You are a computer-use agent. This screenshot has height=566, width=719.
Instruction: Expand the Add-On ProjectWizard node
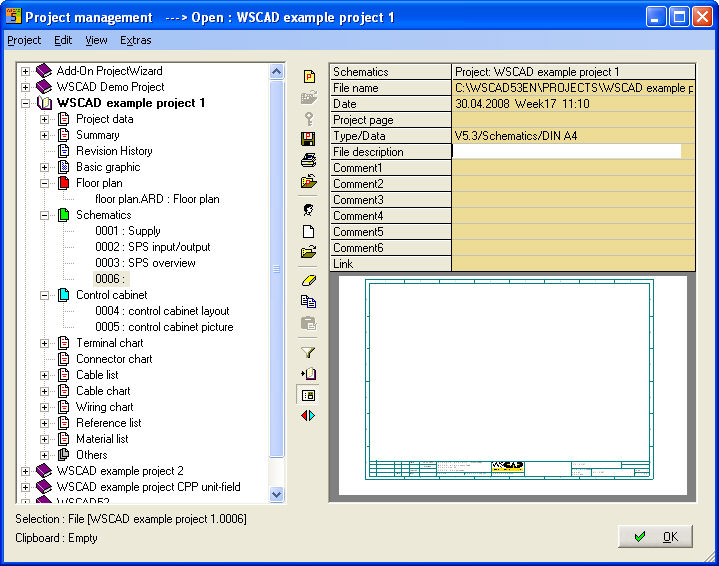pyautogui.click(x=26, y=72)
